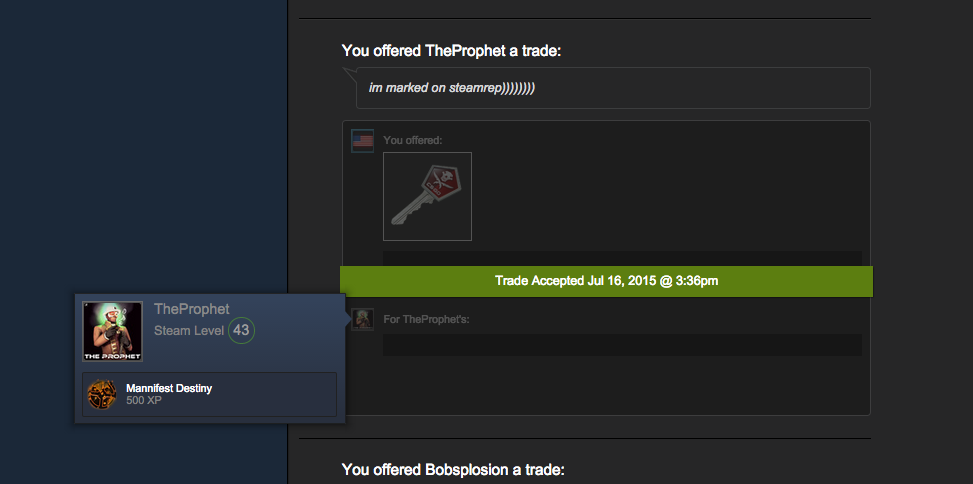The width and height of the screenshot is (973, 484).
Task: Open the Mannifest Destiny badge title
Action: 169,388
